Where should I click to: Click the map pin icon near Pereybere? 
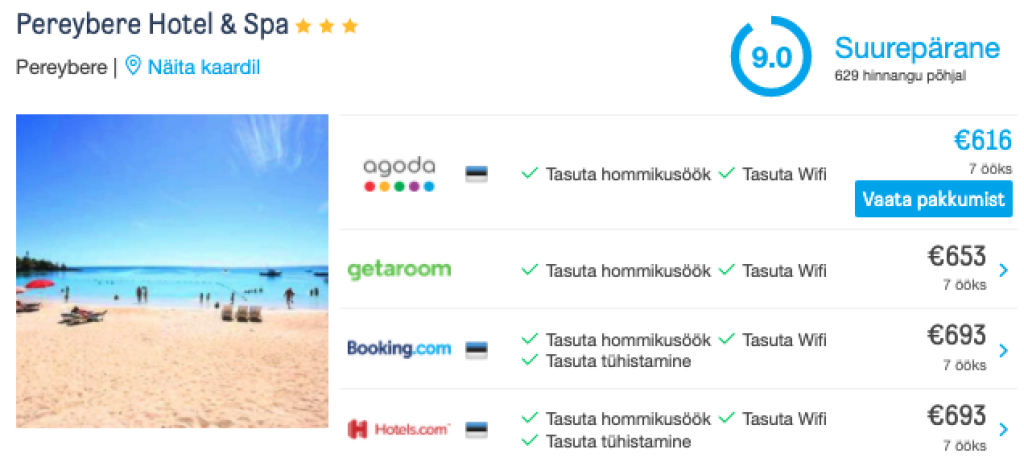pyautogui.click(x=133, y=67)
